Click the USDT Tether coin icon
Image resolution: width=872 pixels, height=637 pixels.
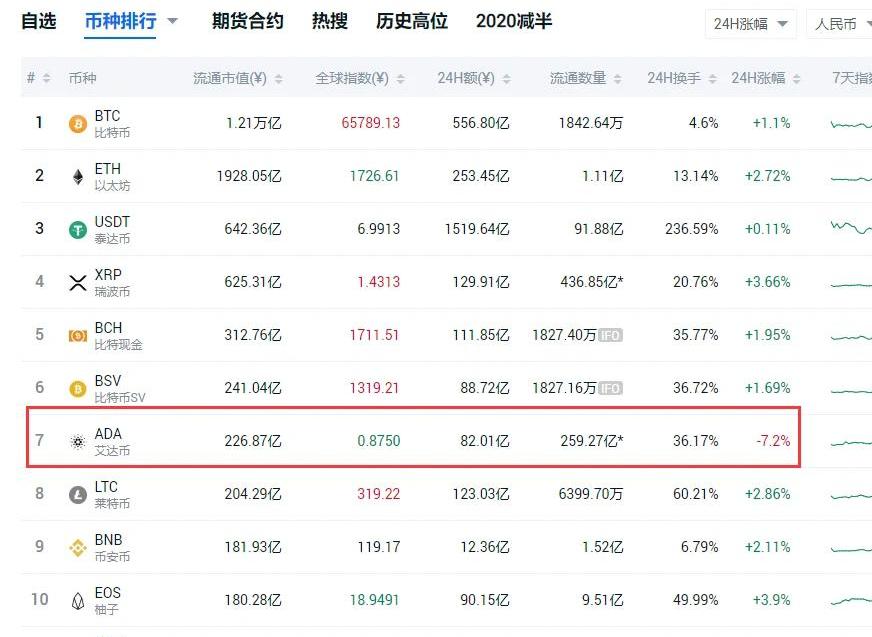[x=78, y=229]
